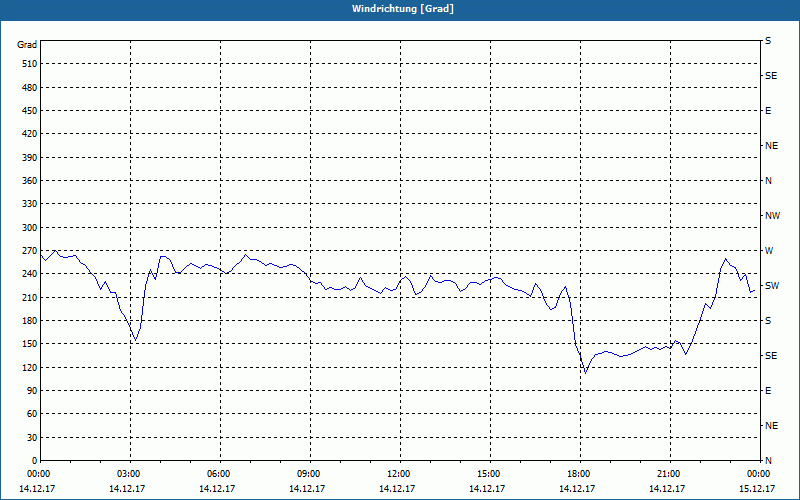Click the 14.12.17 date under 03:00
The height and width of the screenshot is (500, 800).
pos(127,488)
